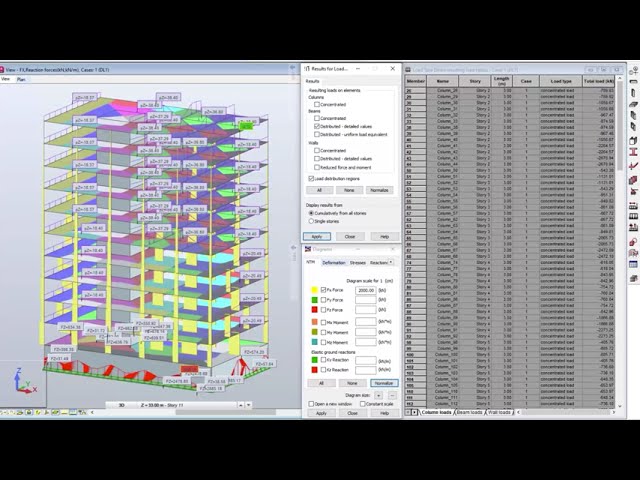
Task: Switch to Stresses tab in Diagrams
Action: [x=358, y=262]
